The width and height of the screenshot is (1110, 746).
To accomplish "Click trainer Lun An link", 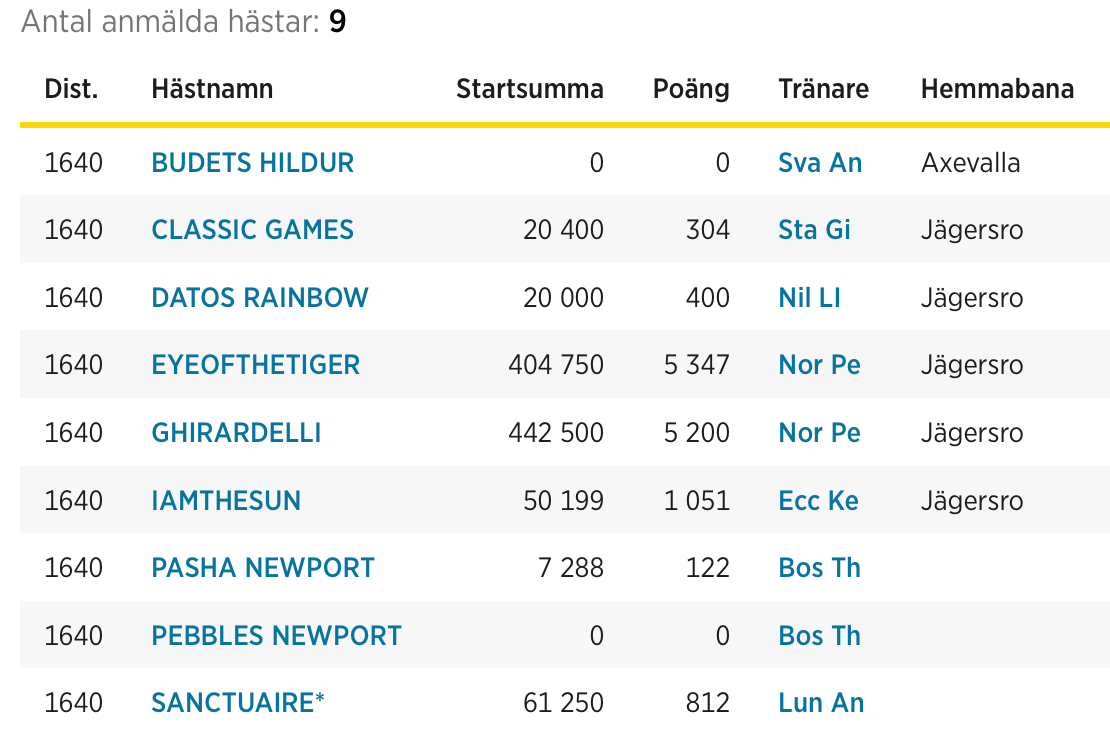I will coord(821,703).
